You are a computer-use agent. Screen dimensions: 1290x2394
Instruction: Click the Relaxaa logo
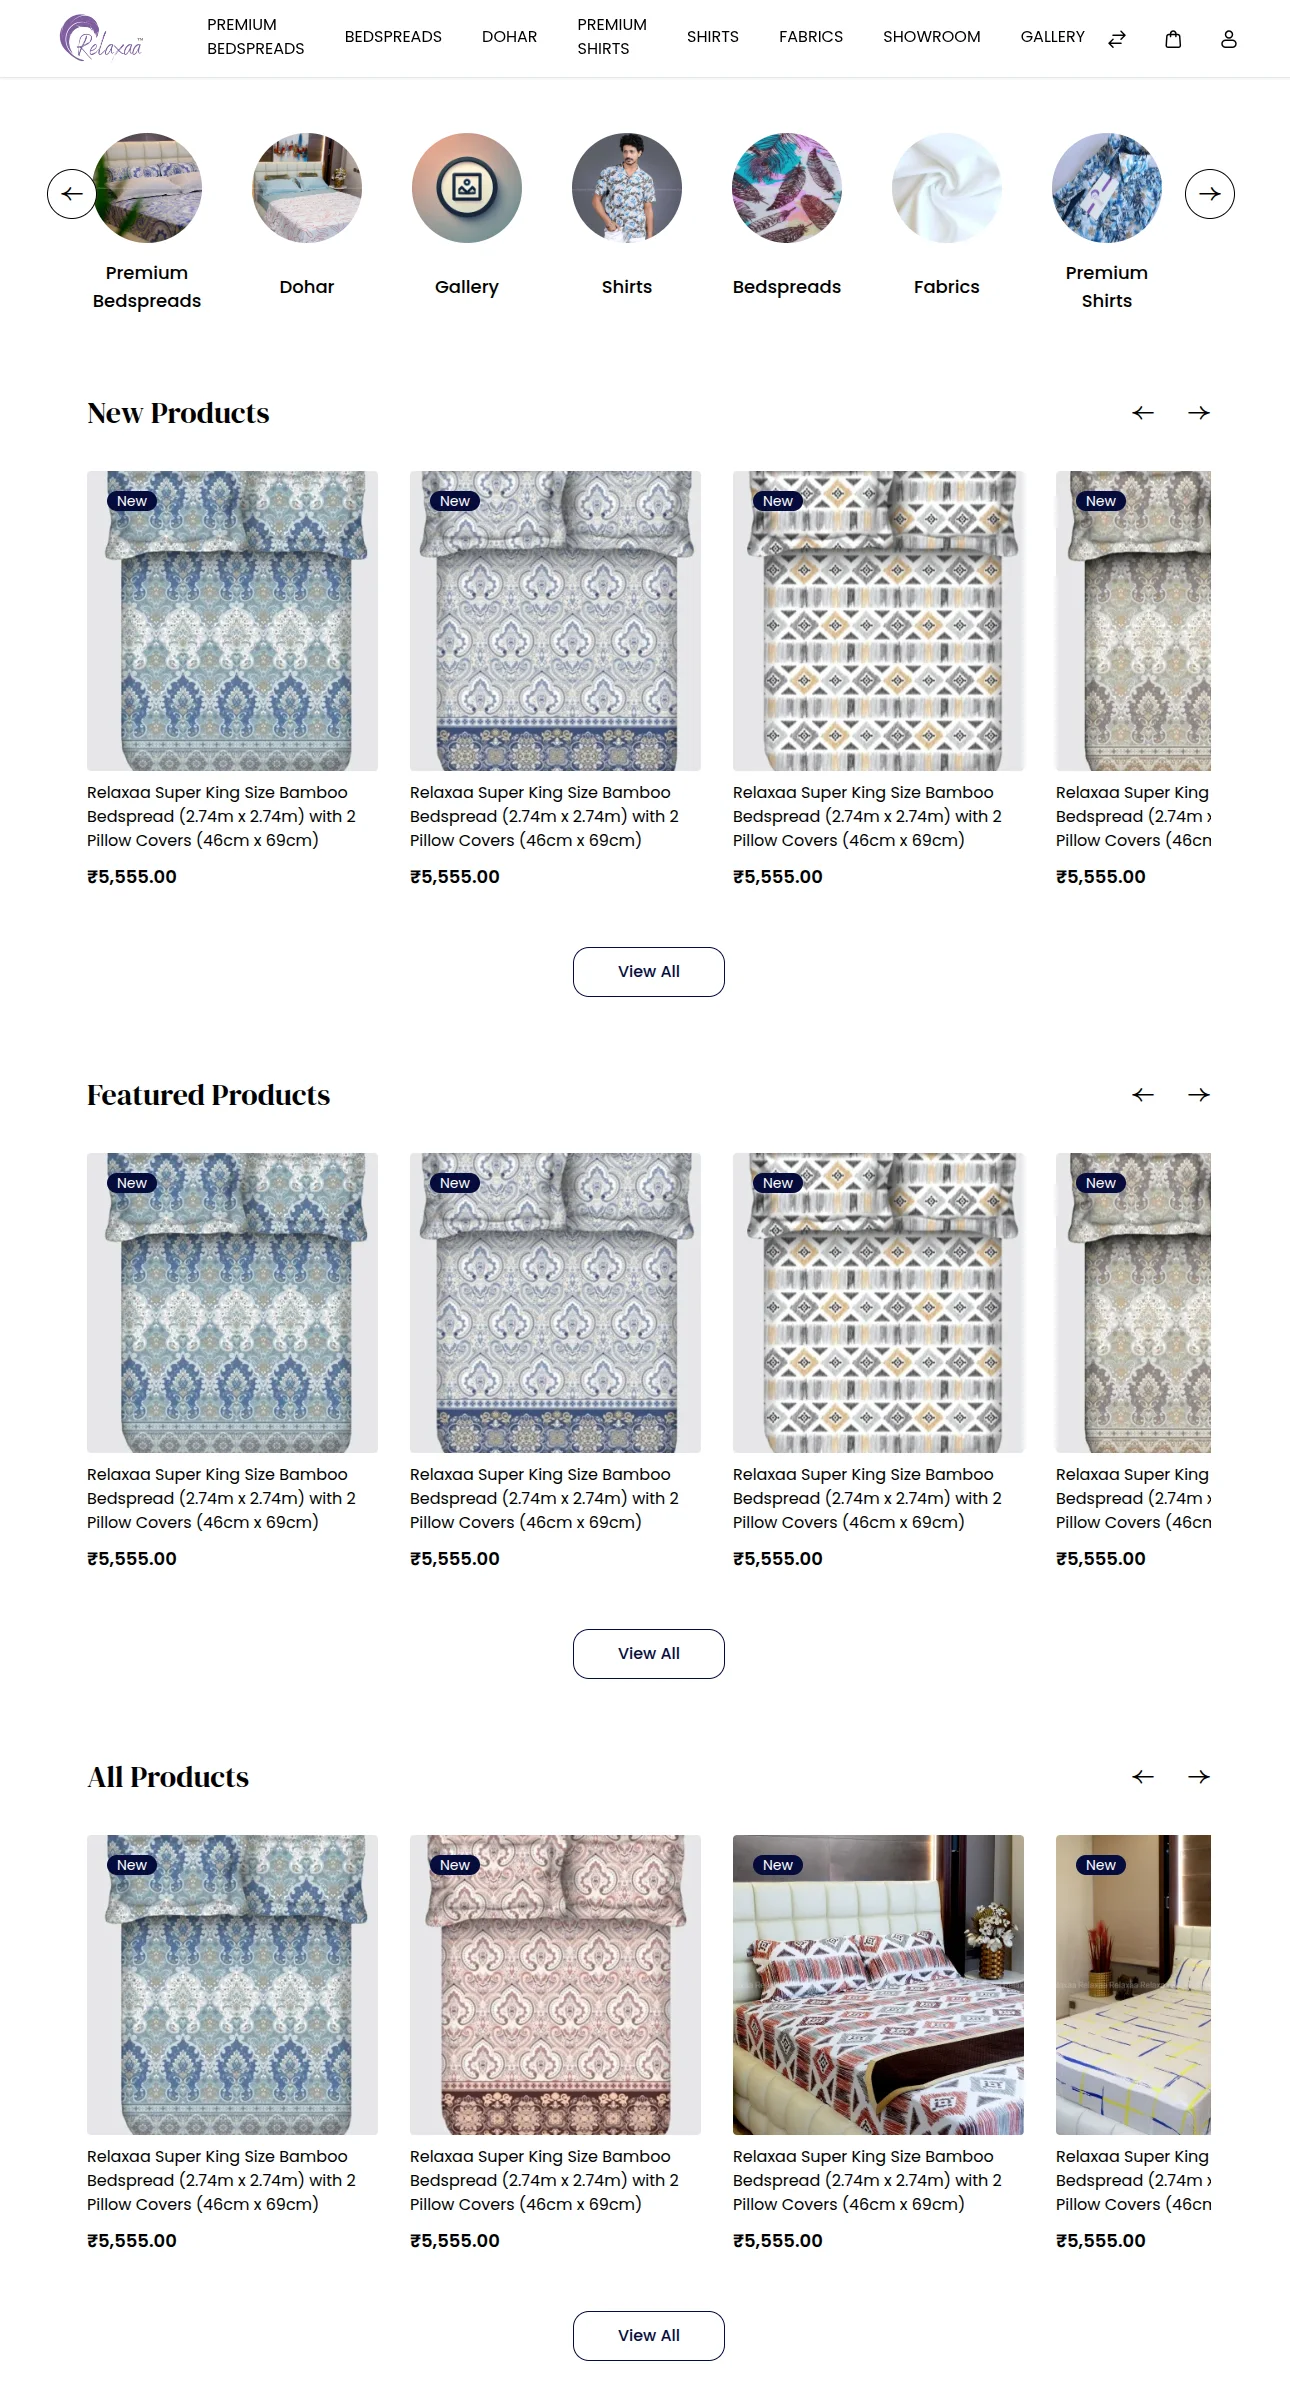point(101,38)
